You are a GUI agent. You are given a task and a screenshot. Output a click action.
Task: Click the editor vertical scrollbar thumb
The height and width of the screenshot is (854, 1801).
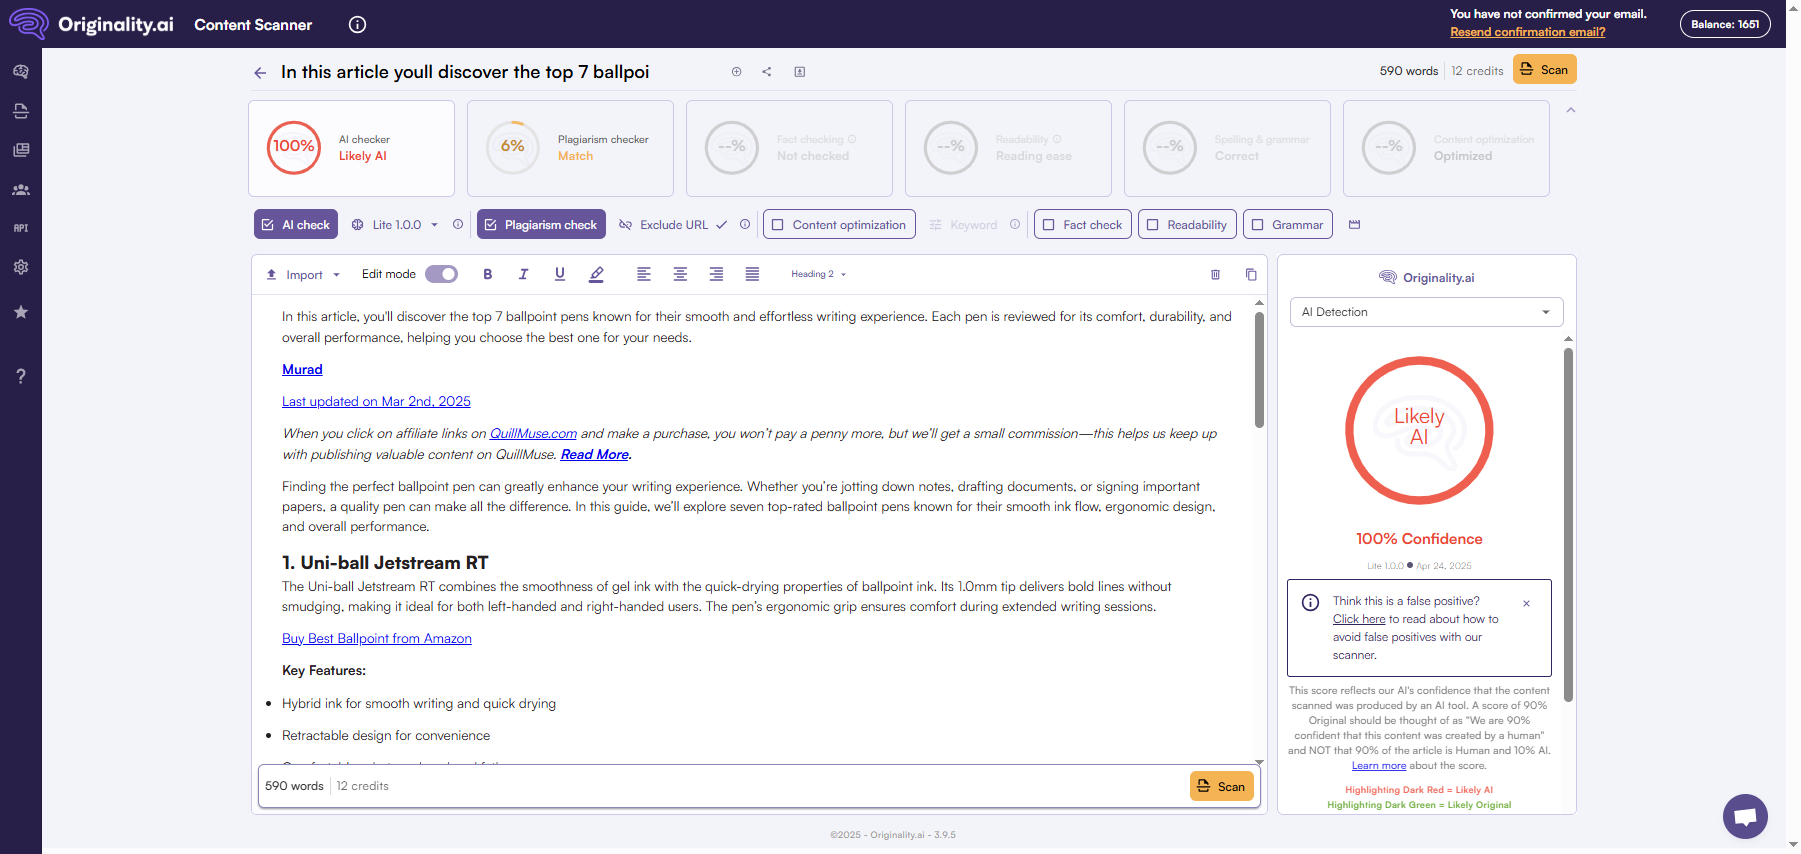1259,370
